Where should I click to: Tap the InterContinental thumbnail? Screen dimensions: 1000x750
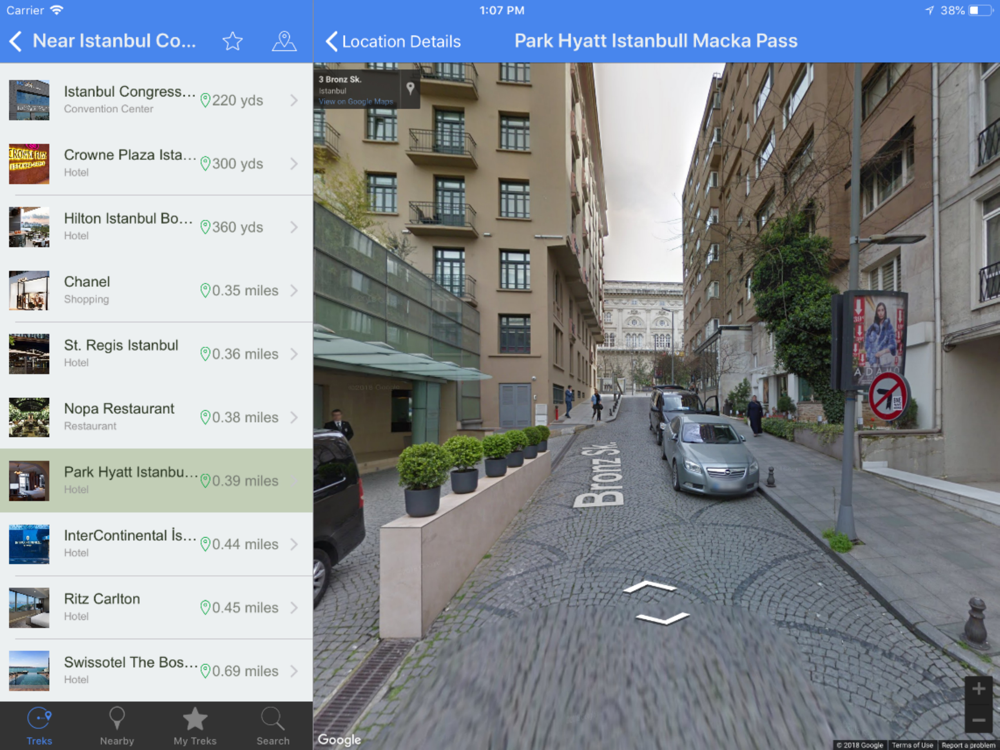click(x=29, y=545)
